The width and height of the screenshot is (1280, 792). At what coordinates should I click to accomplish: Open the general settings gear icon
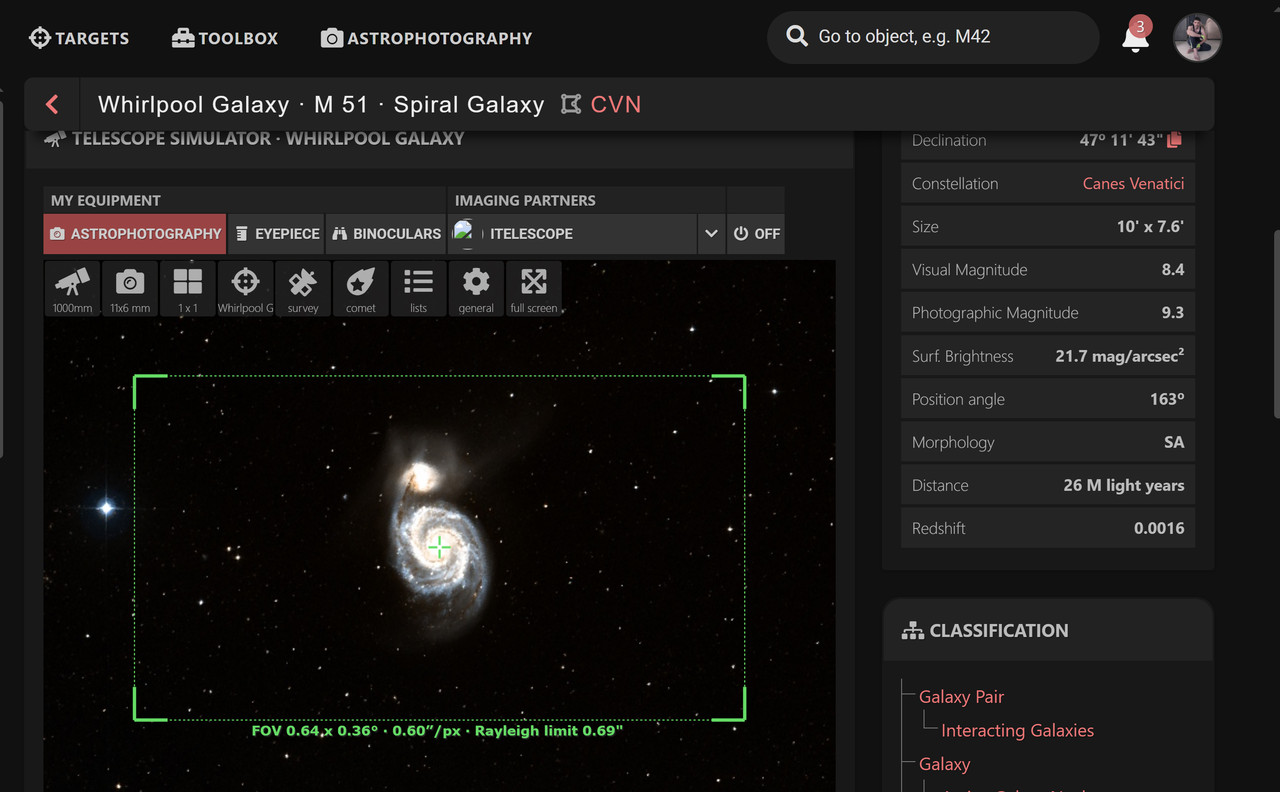[x=476, y=288]
